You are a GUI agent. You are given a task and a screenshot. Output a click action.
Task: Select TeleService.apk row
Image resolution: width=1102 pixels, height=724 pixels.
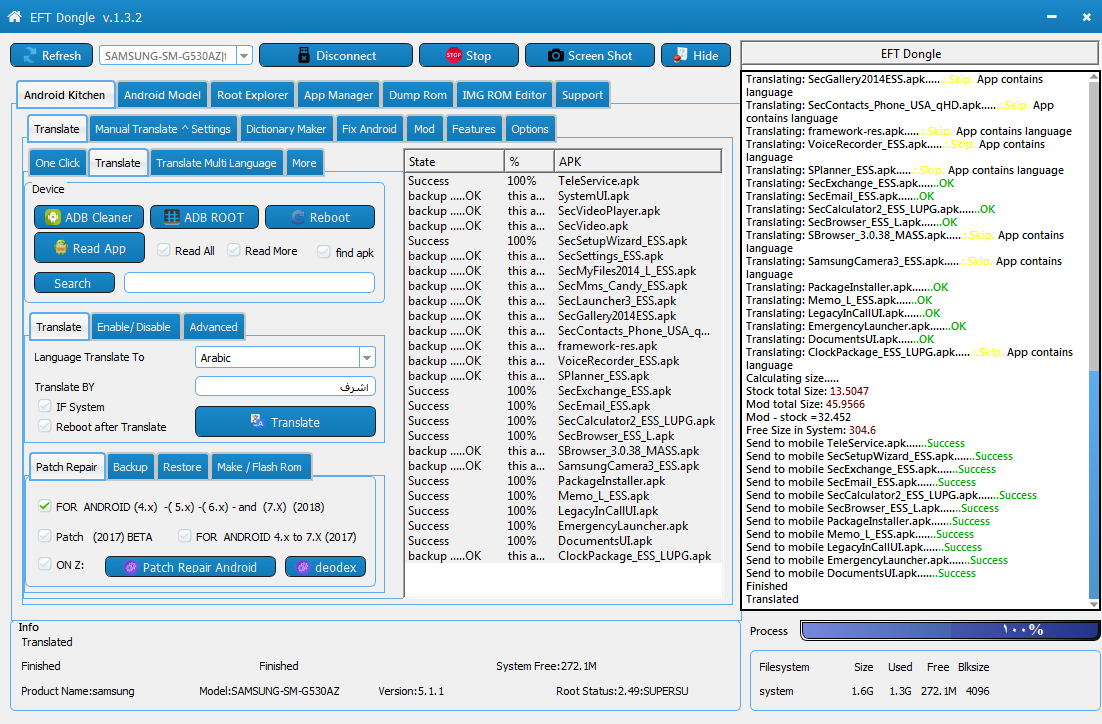point(564,181)
